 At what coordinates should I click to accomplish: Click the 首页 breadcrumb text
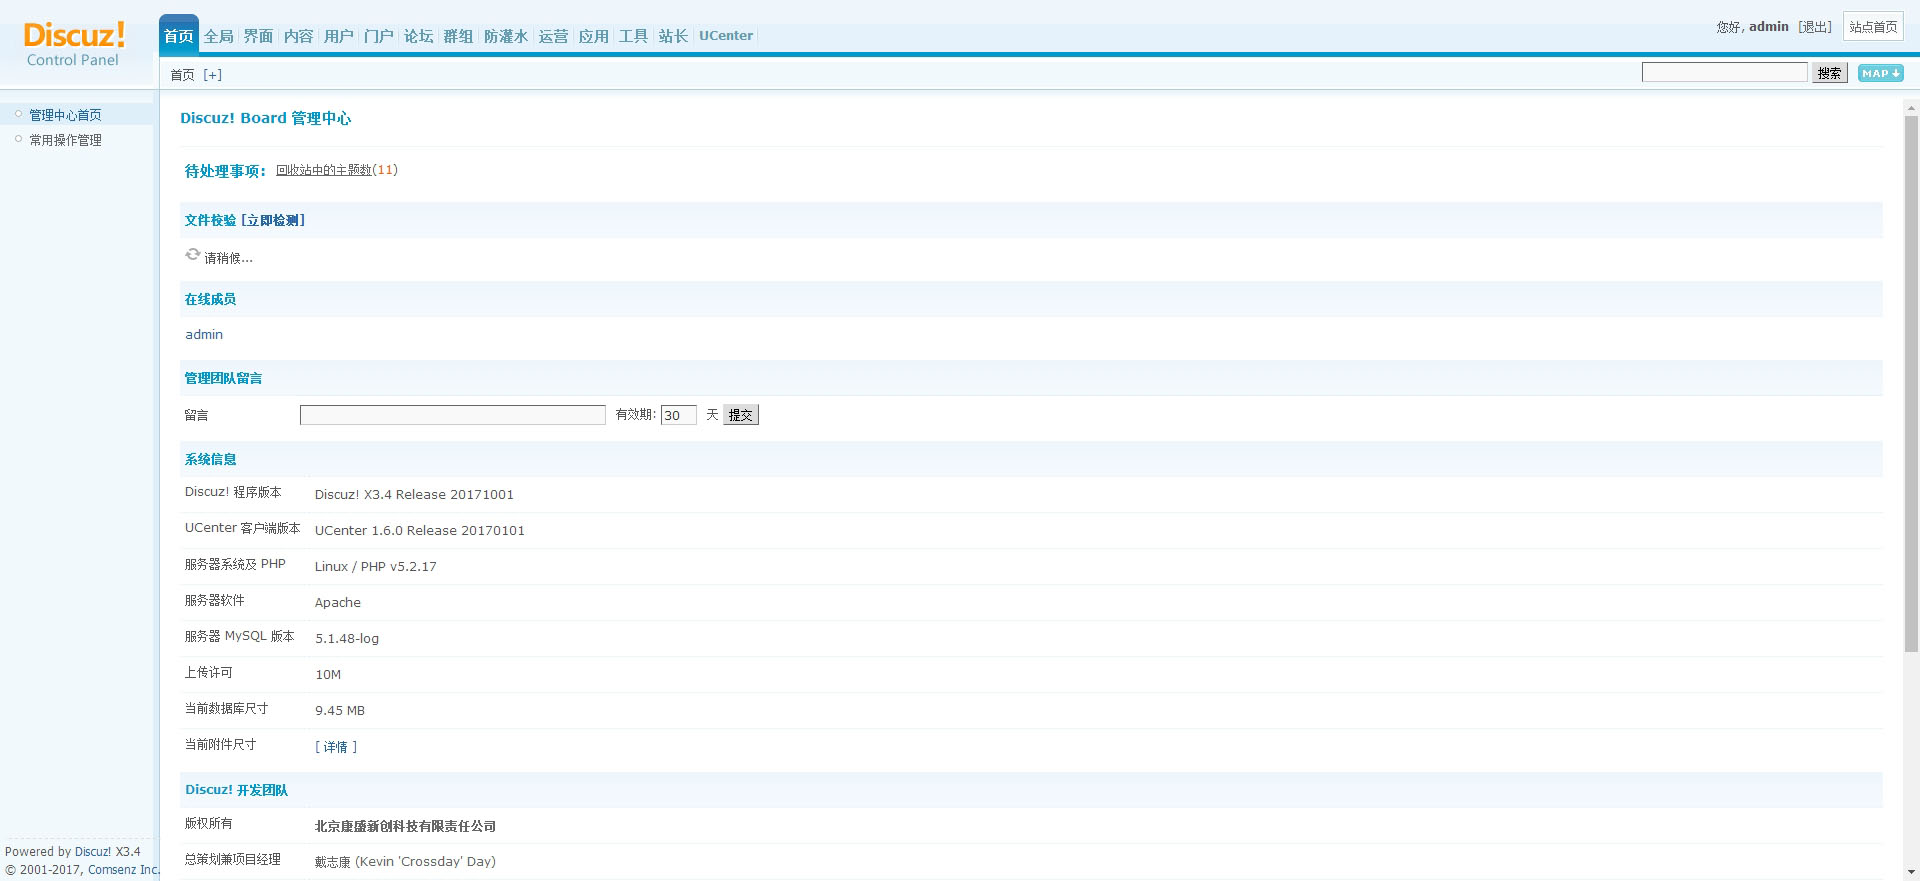[x=182, y=75]
